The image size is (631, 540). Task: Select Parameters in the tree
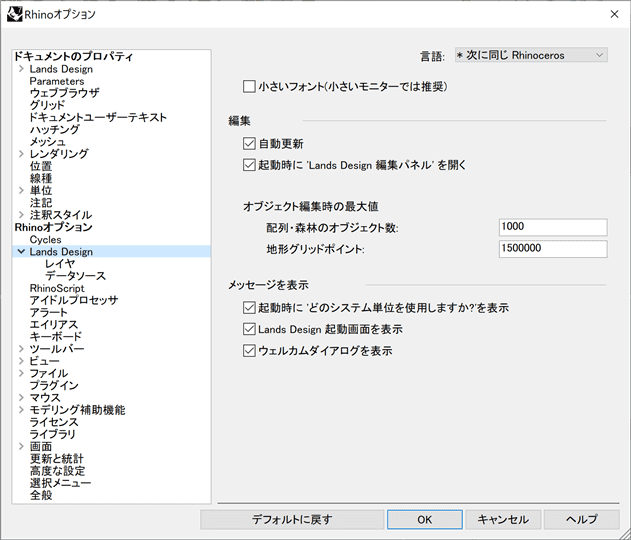click(x=57, y=81)
